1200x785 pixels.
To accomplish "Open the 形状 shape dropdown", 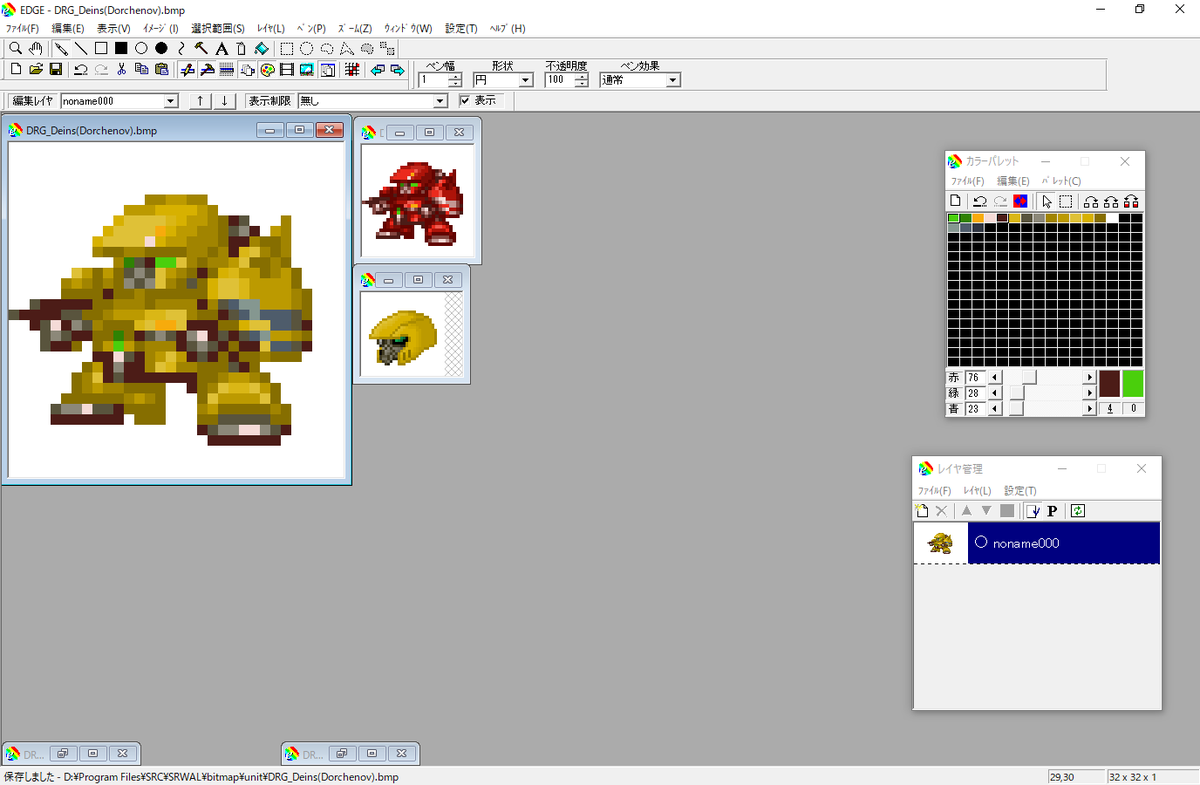I will click(x=526, y=80).
